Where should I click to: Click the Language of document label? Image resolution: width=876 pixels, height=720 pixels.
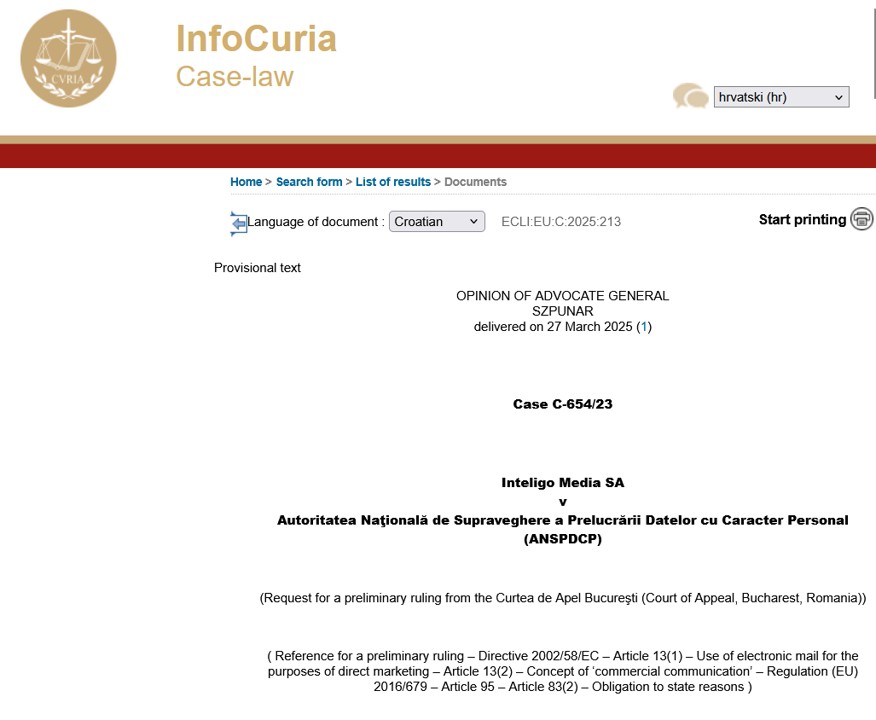(316, 222)
